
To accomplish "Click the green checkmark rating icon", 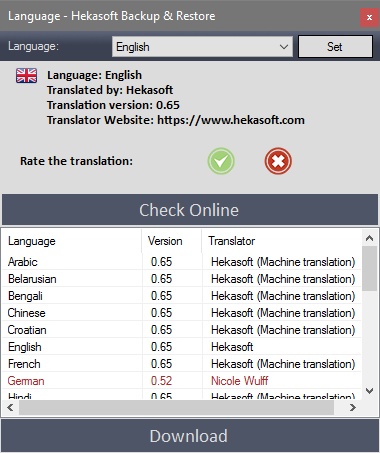I will pyautogui.click(x=221, y=161).
